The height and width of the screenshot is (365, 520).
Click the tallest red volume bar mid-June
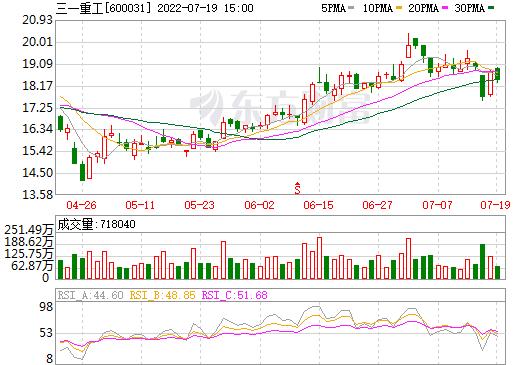(319, 258)
